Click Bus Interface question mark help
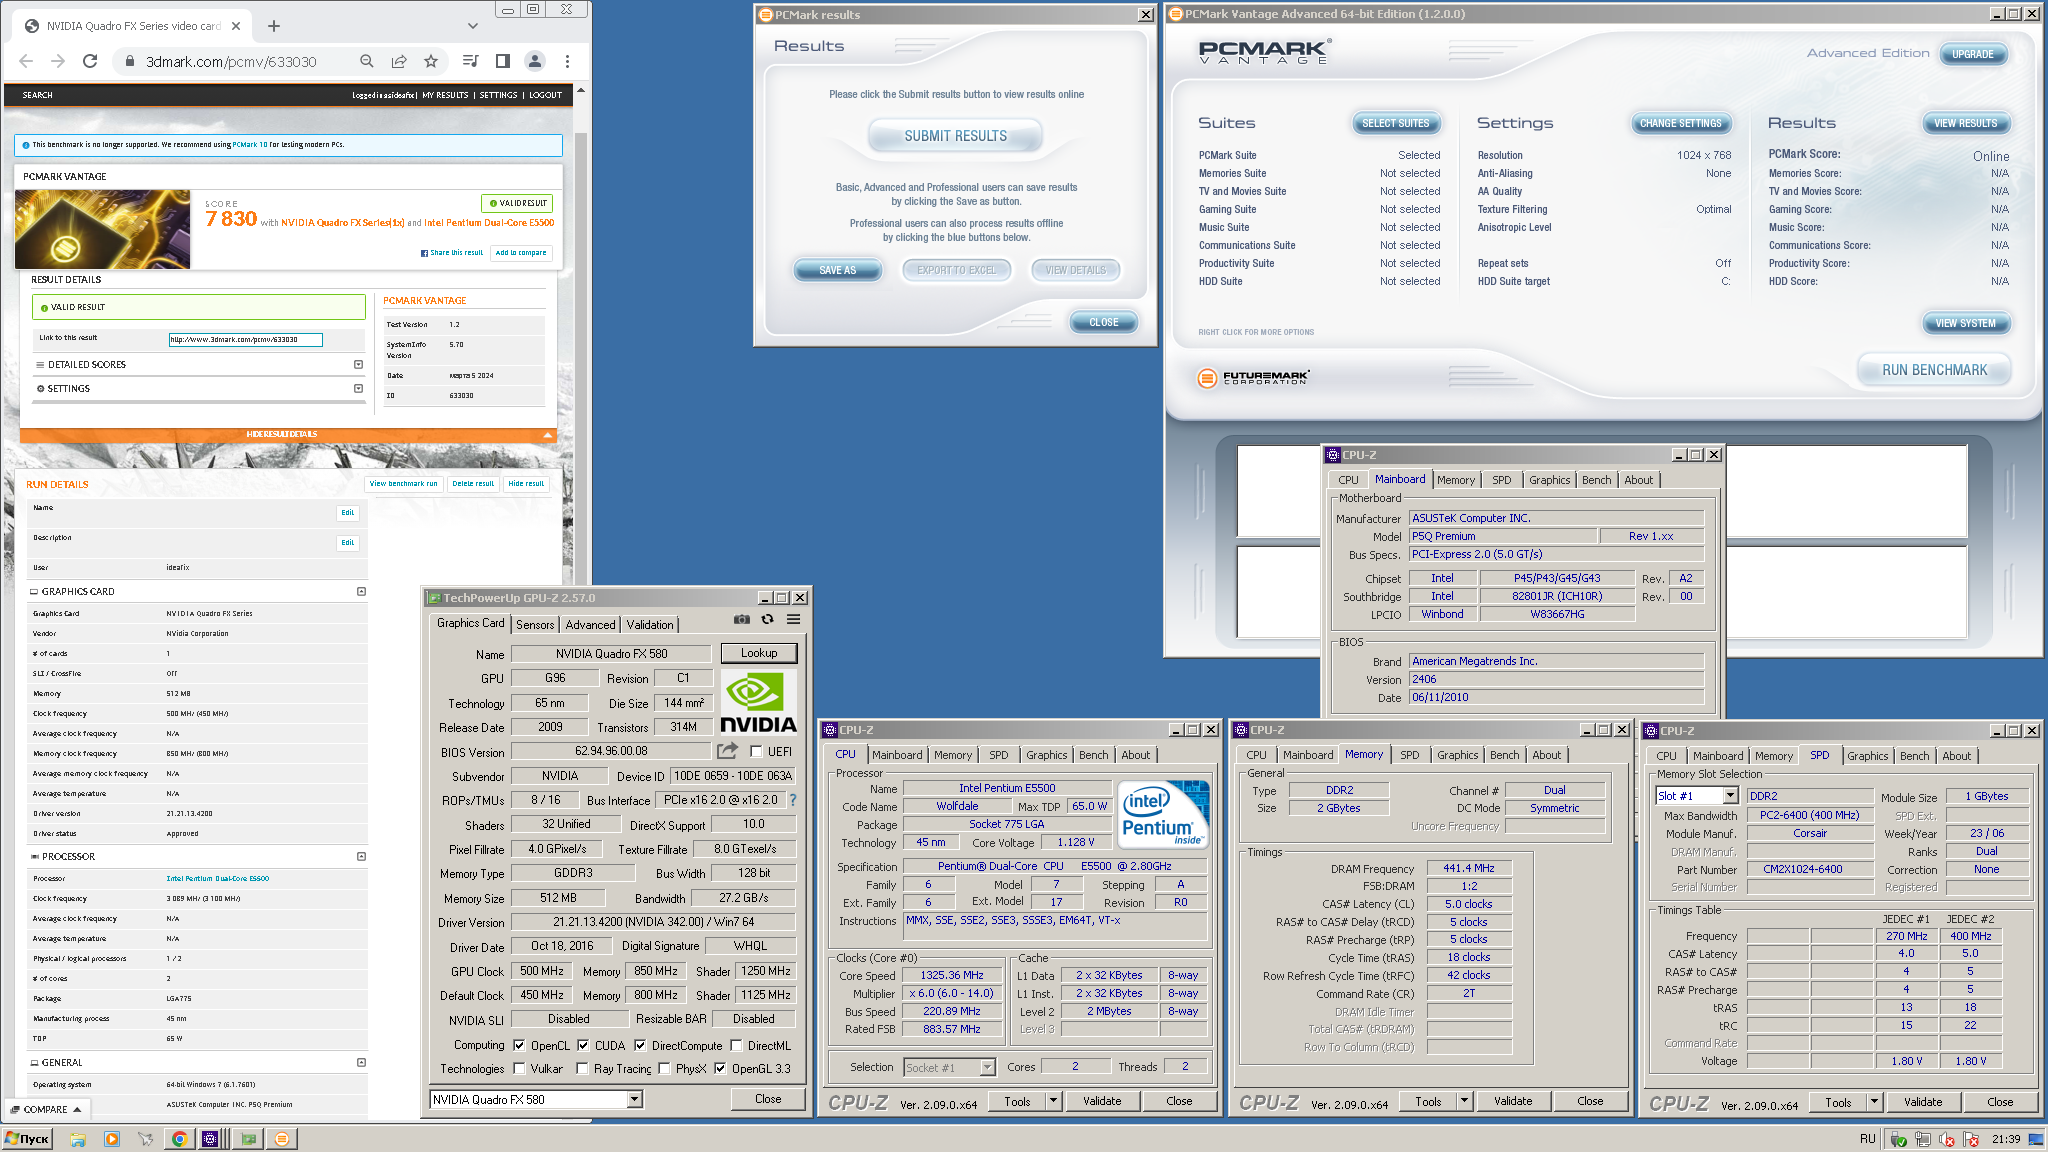The height and width of the screenshot is (1152, 2048). pyautogui.click(x=793, y=800)
